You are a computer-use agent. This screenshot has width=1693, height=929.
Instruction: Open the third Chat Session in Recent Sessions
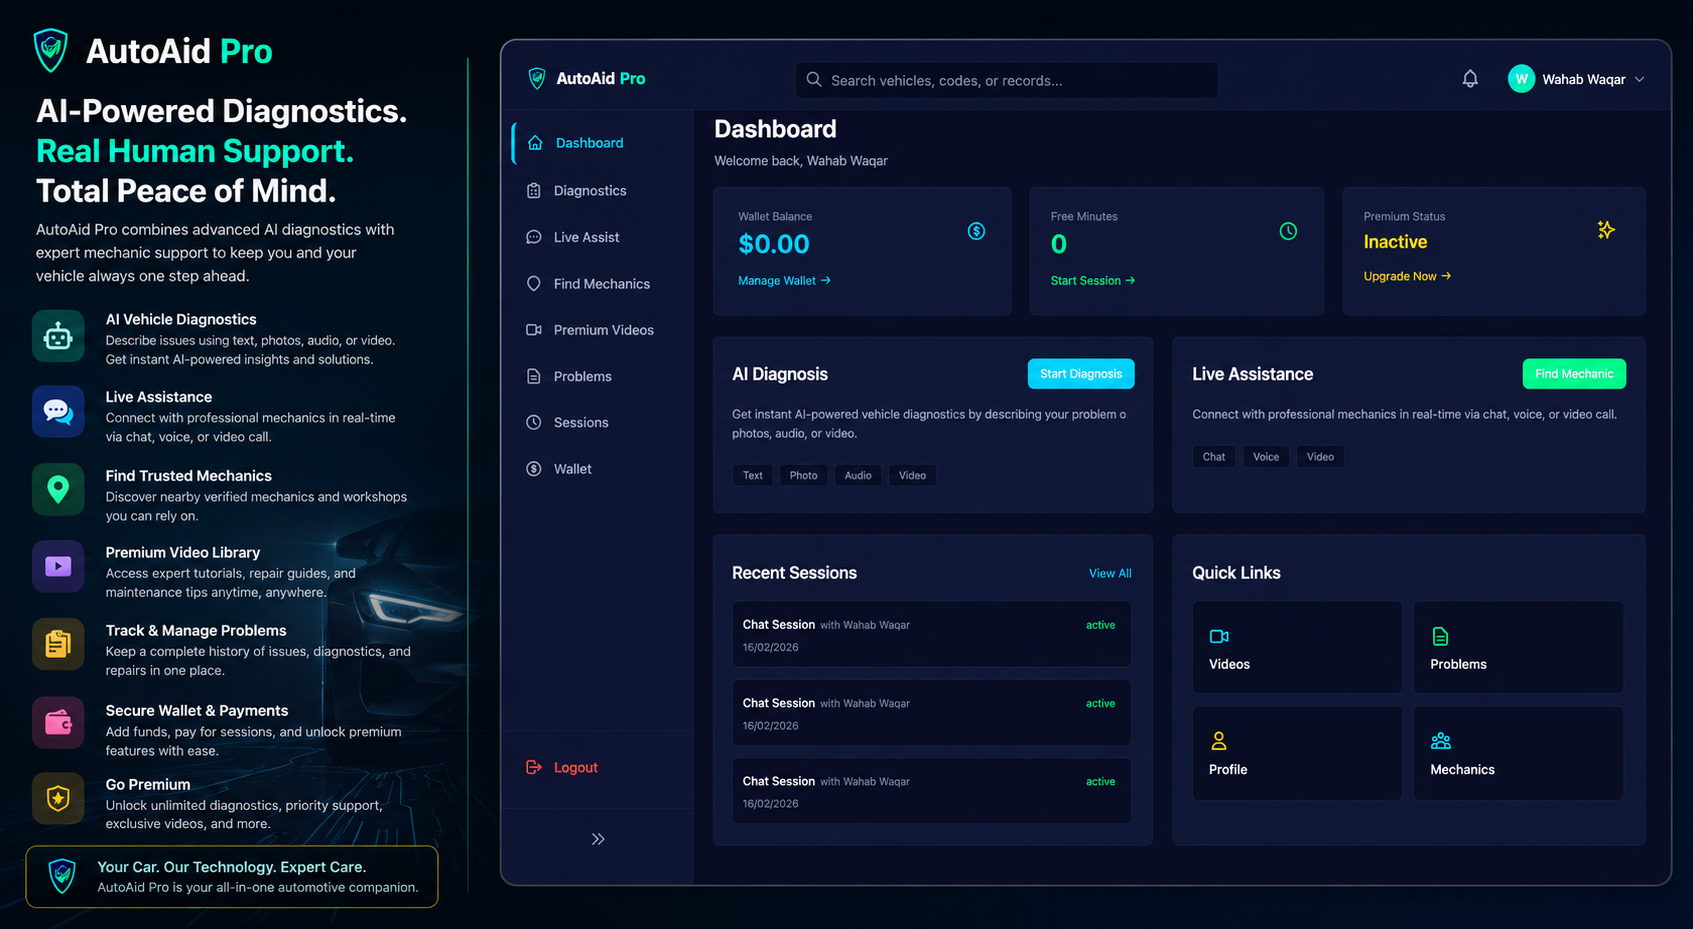pyautogui.click(x=931, y=791)
